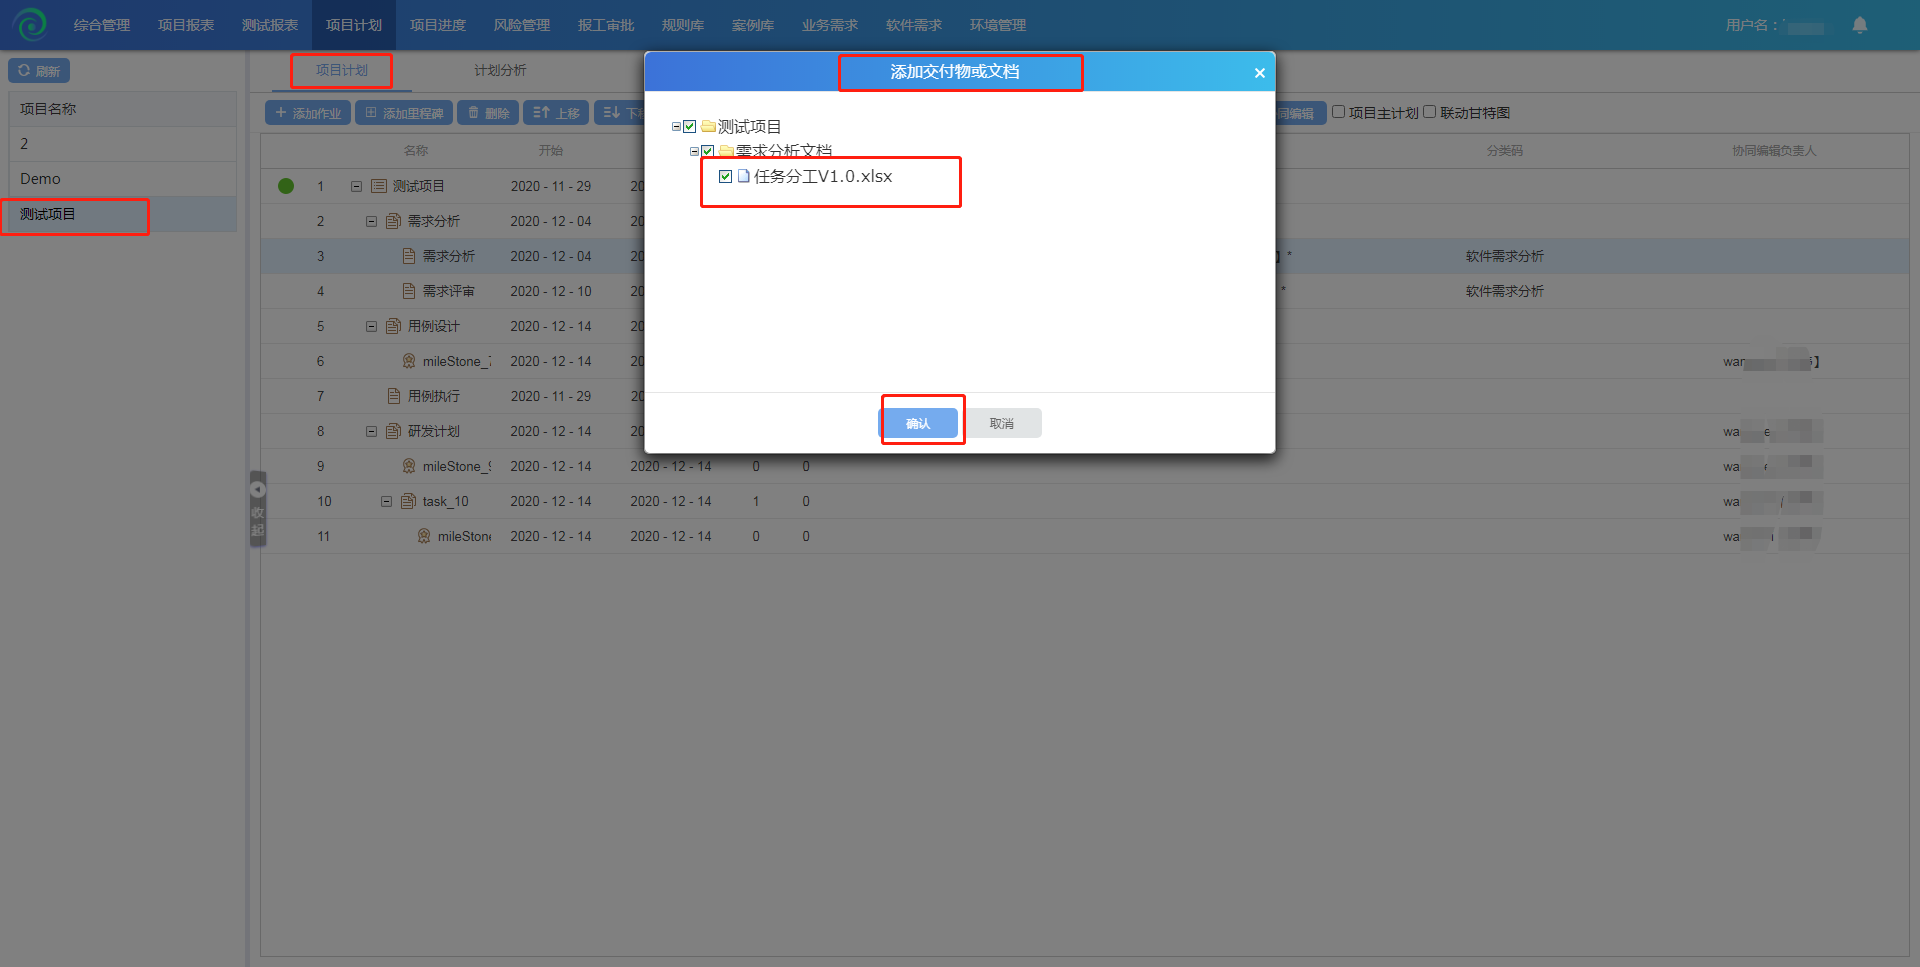Screen dimensions: 1920x967
Task: Click the document icon beside 用例执行
Action: click(394, 396)
